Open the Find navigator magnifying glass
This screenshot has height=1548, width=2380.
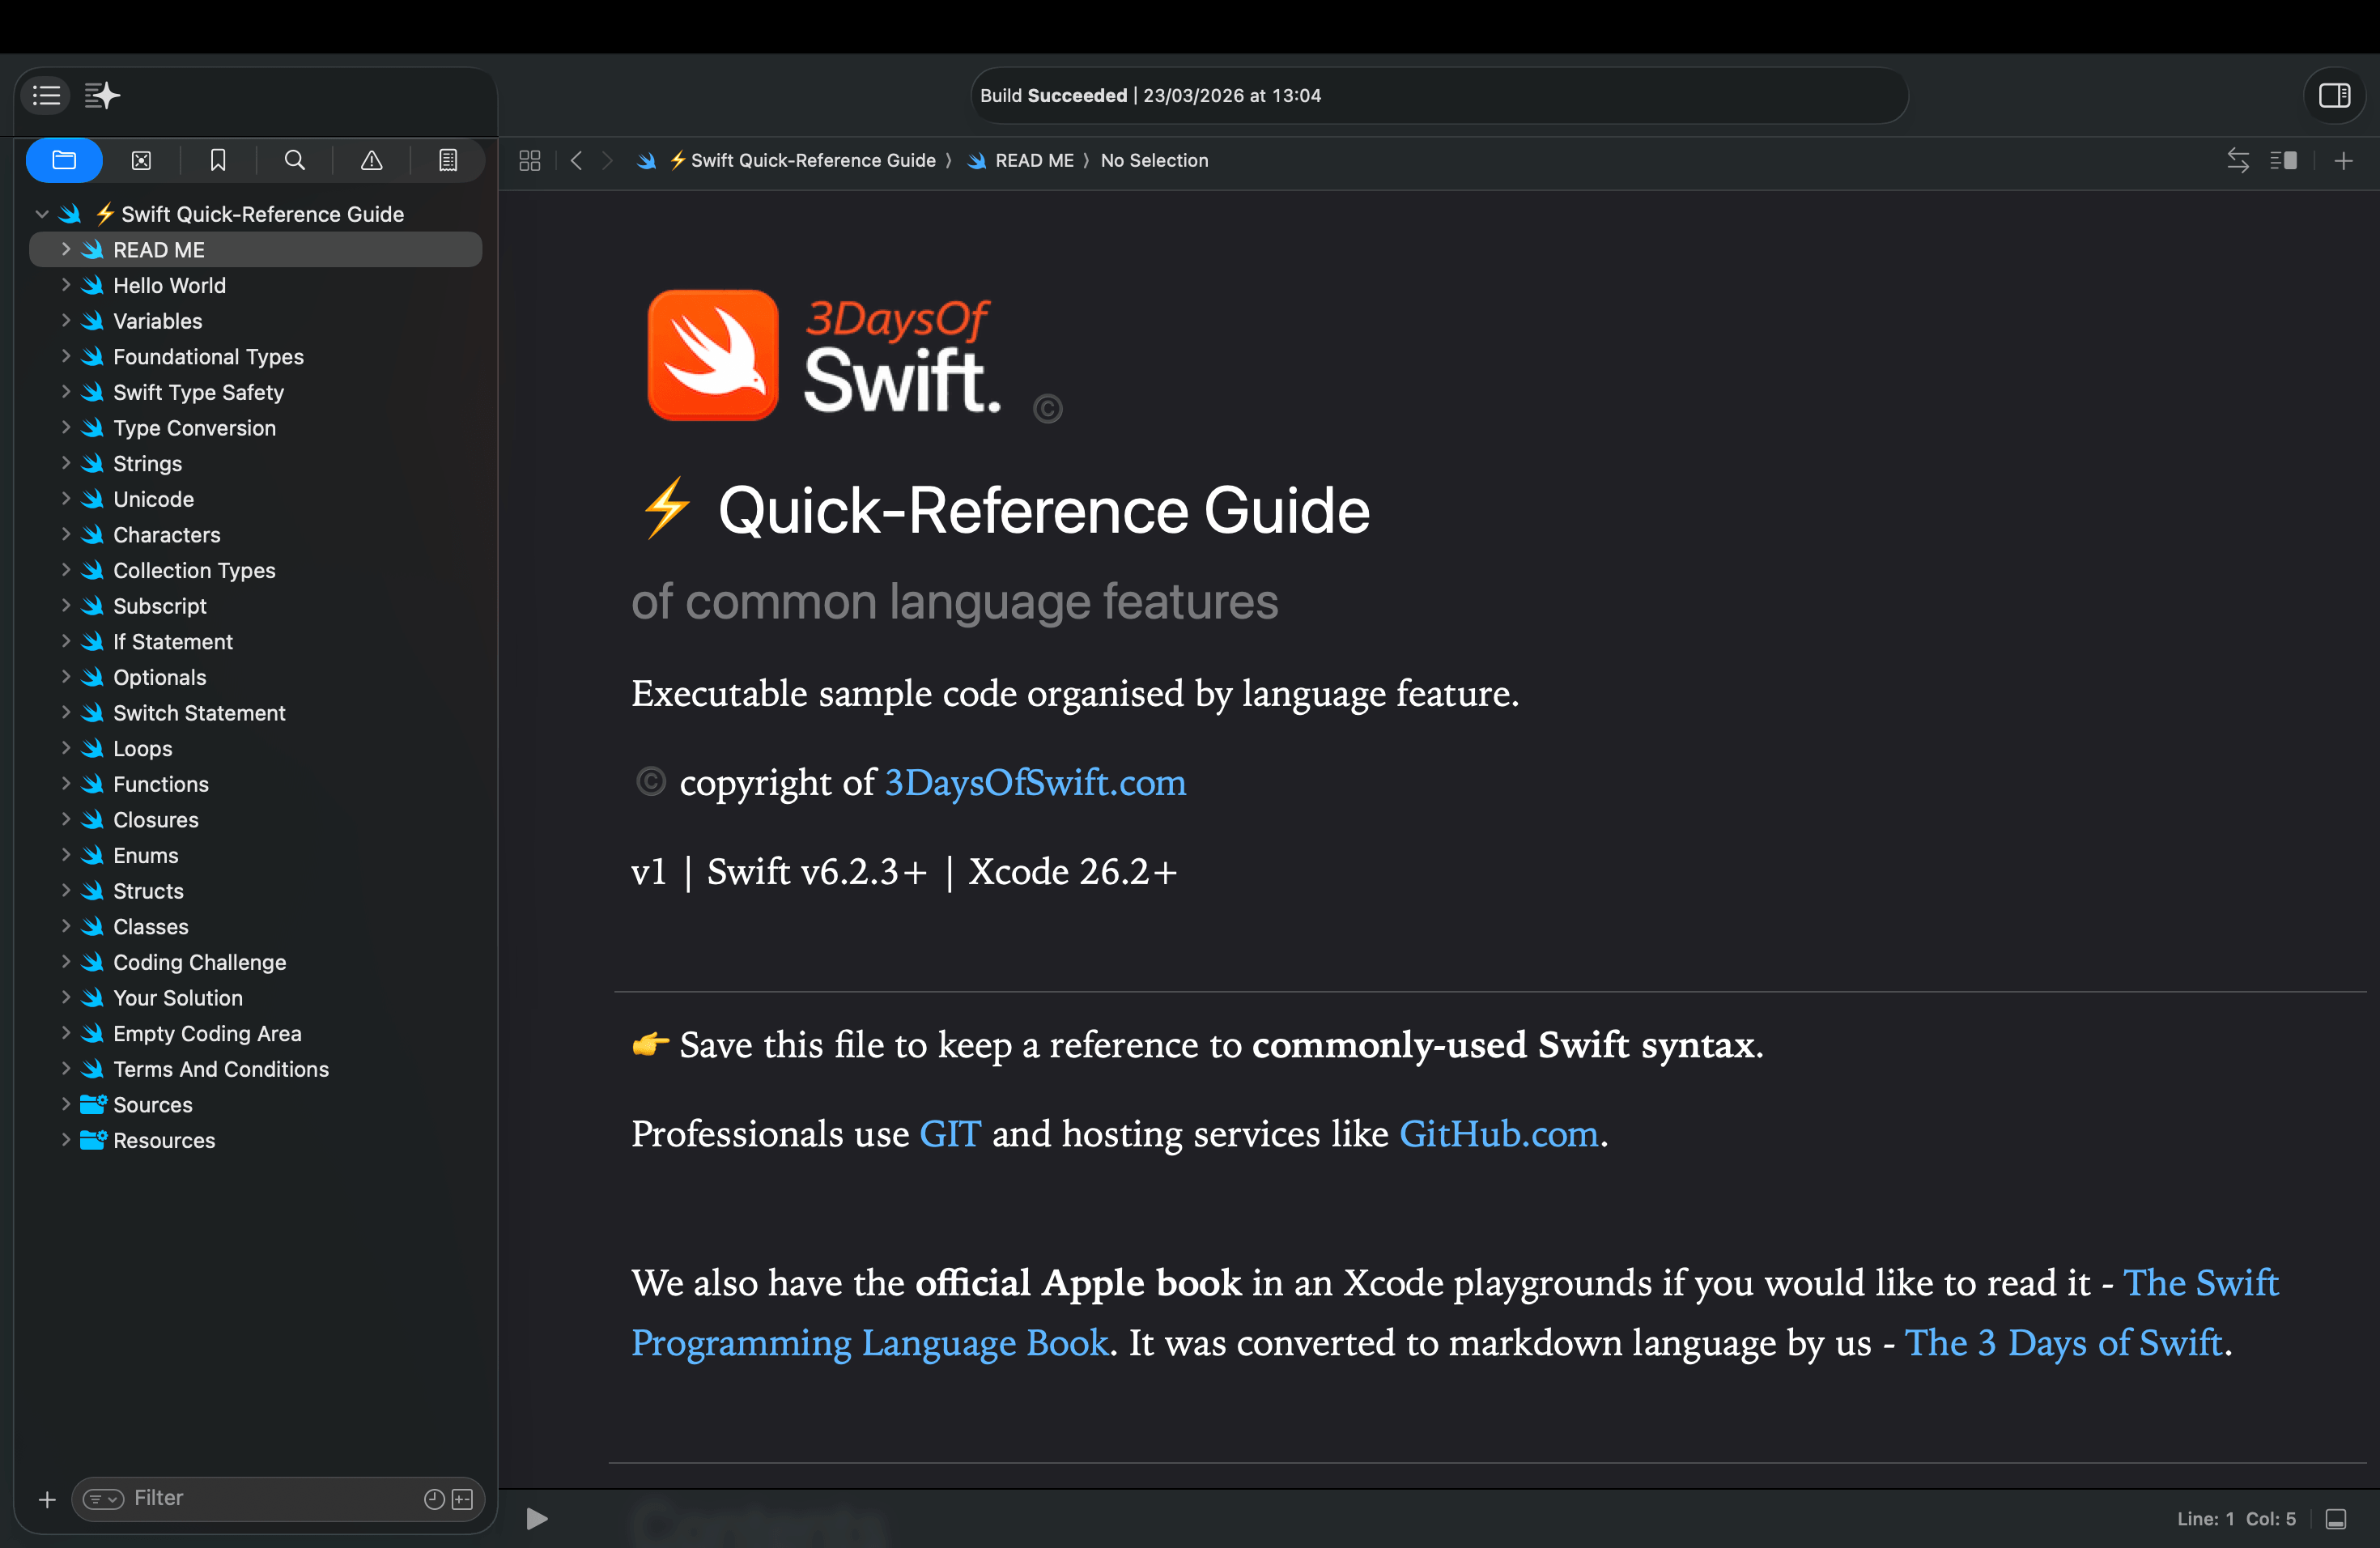point(295,160)
